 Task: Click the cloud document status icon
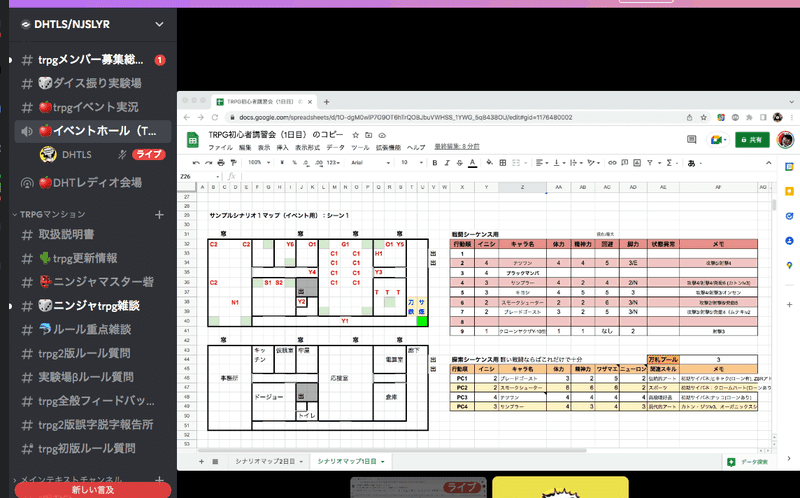[382, 135]
